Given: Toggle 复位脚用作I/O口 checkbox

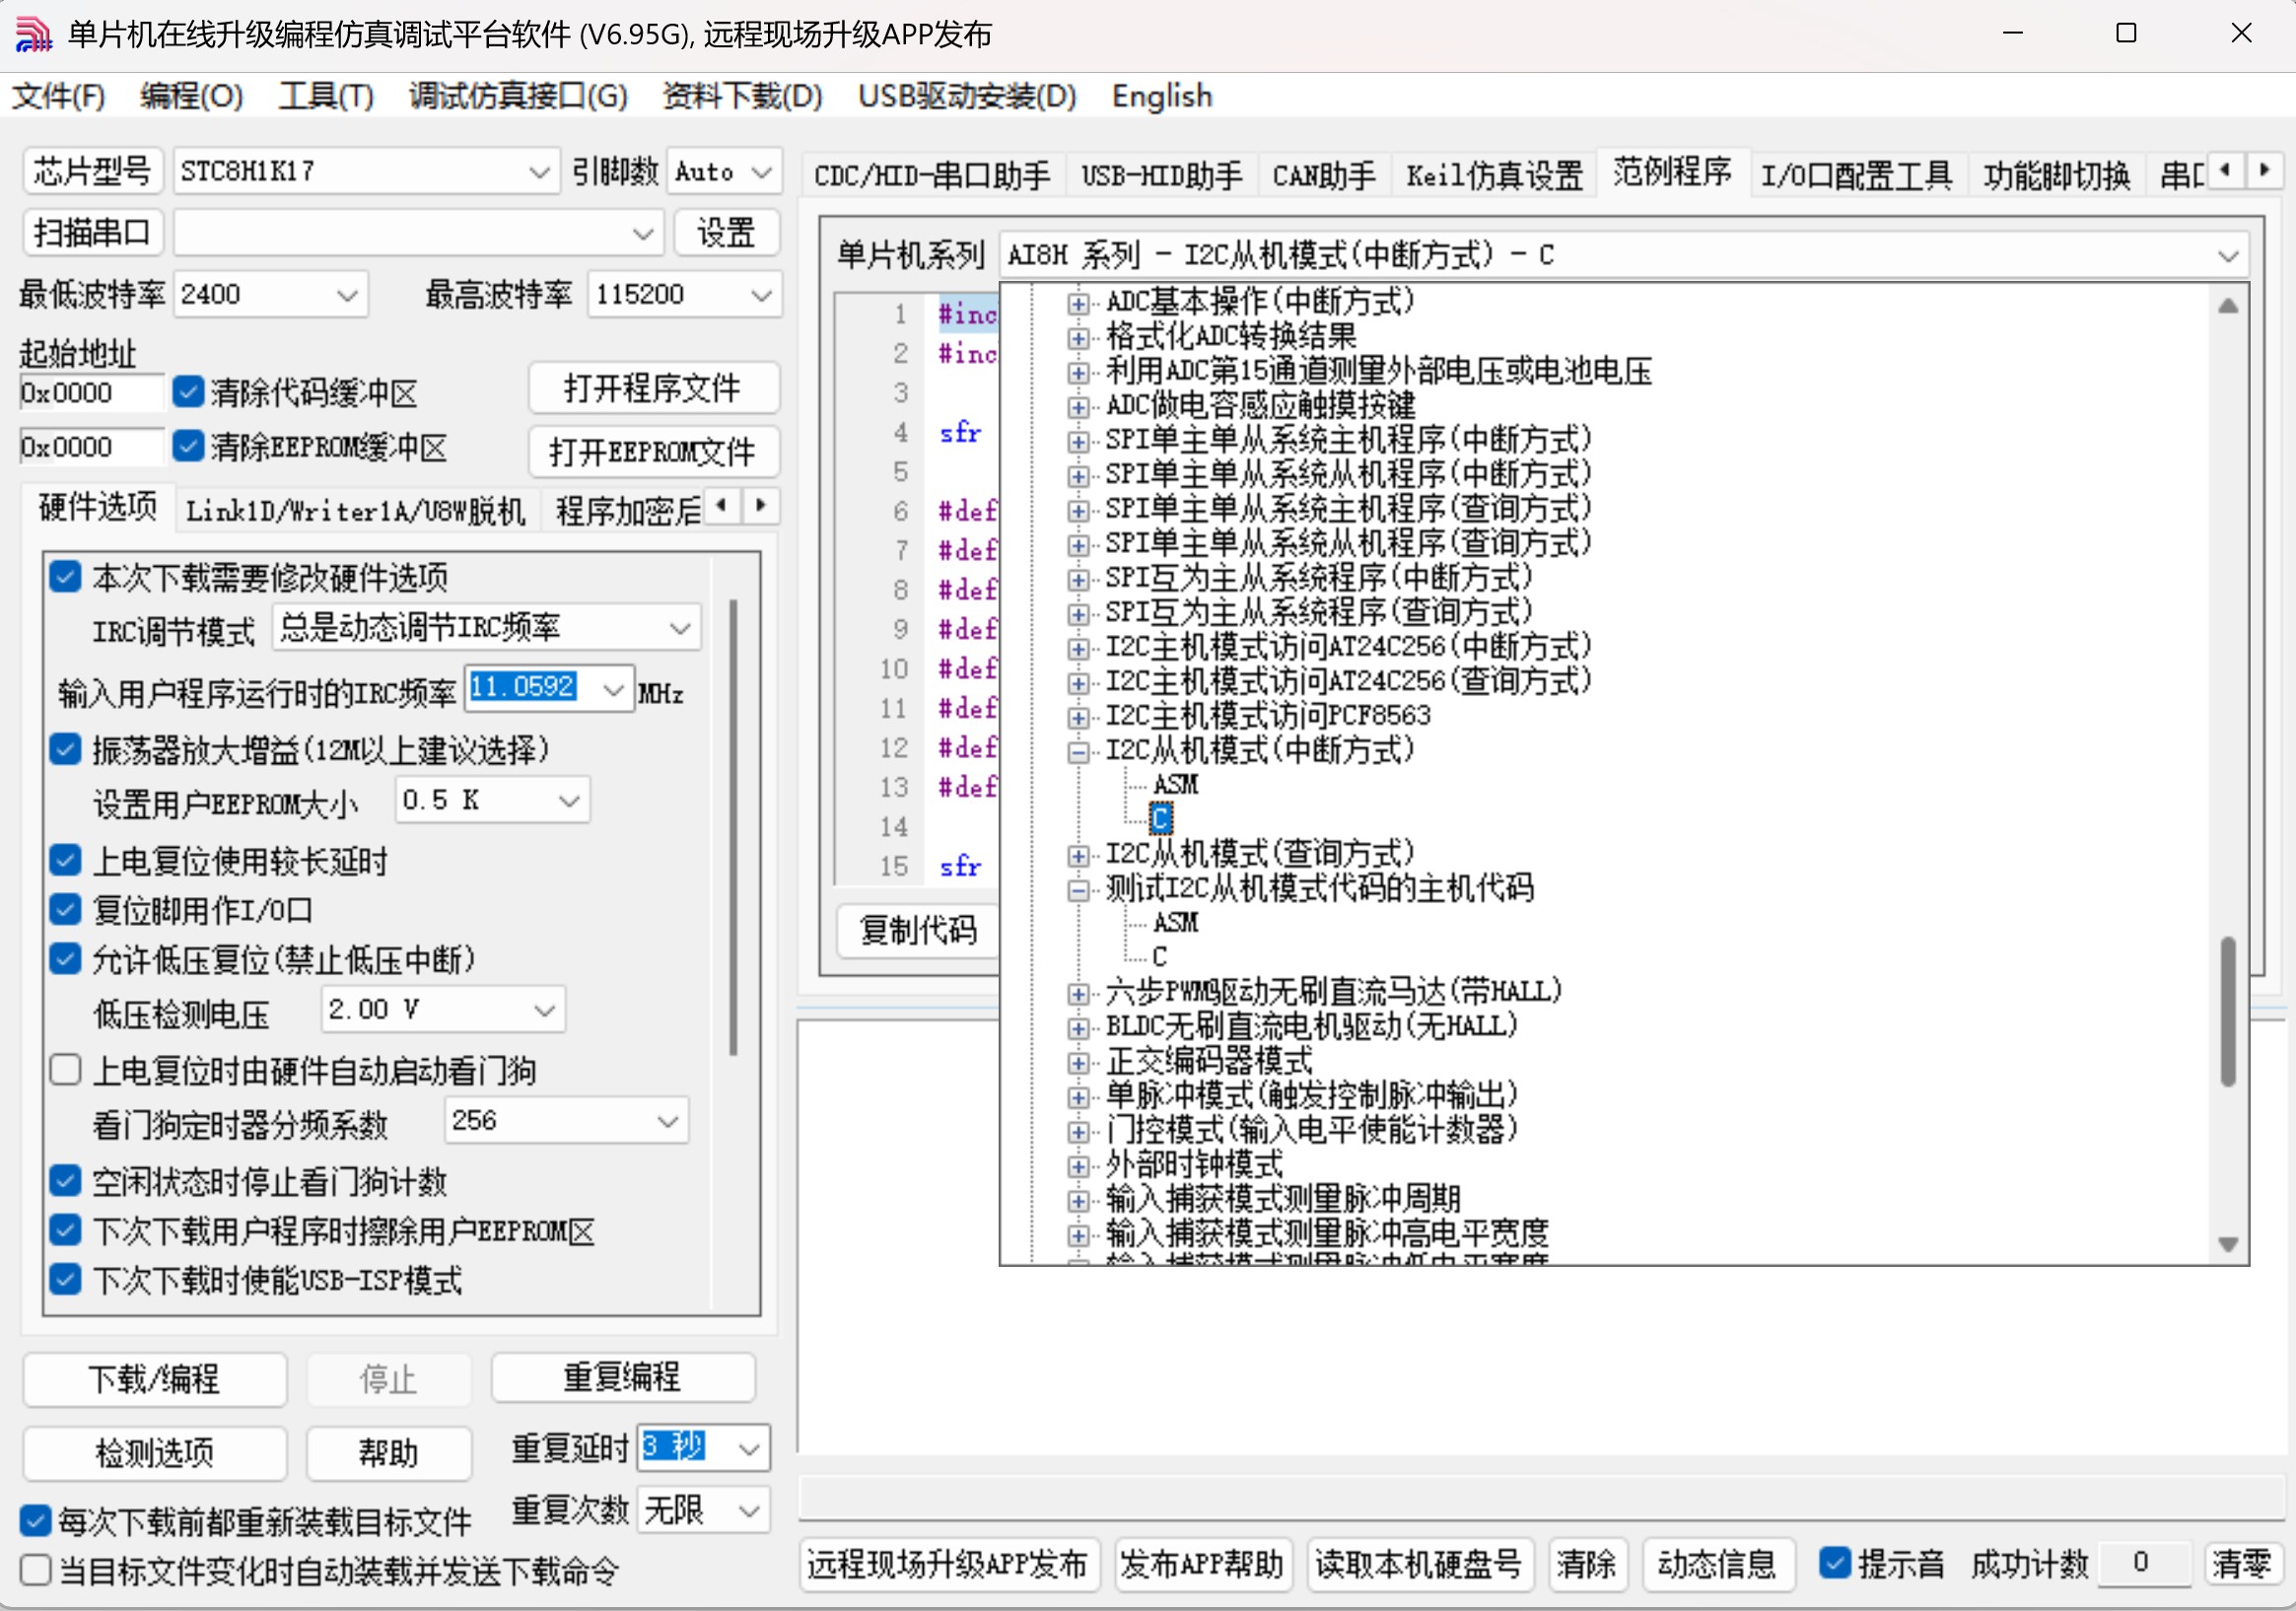Looking at the screenshot, I should [66, 909].
